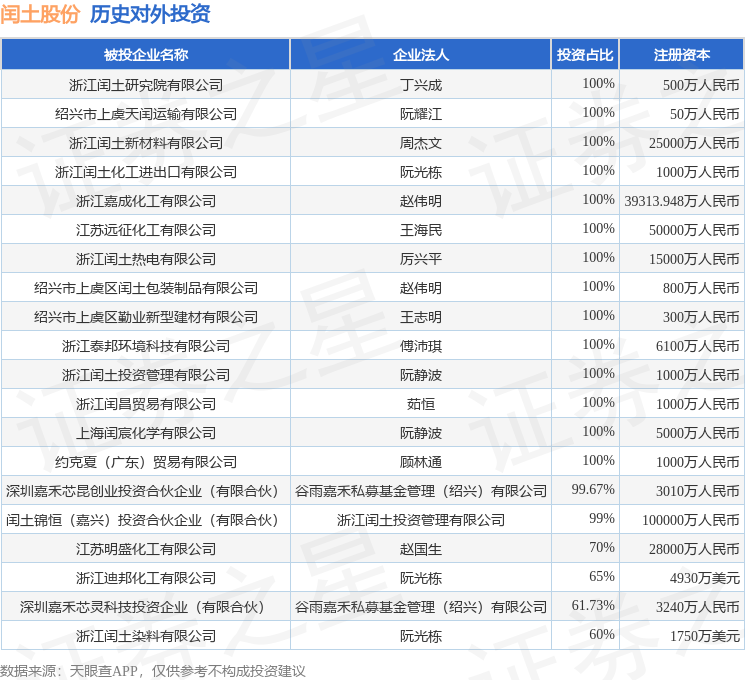This screenshot has height=680, width=745.
Task: Click legal person 傅沛琪
Action: point(420,346)
